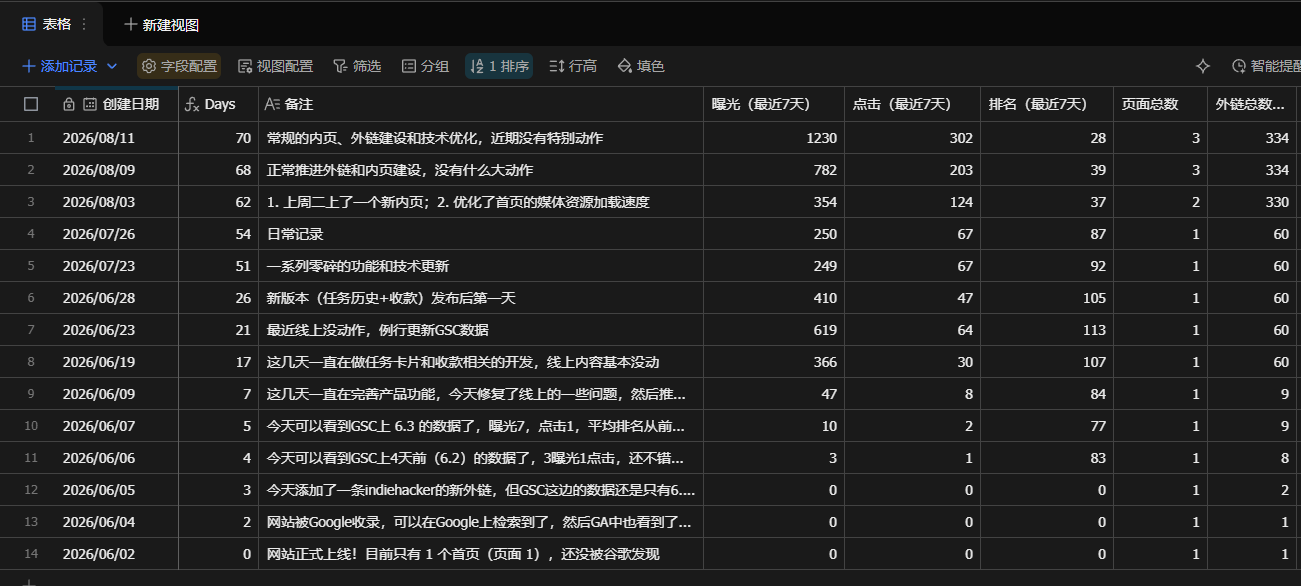The height and width of the screenshot is (586, 1301).
Task: Click the sparkle AI icon
Action: [1203, 66]
